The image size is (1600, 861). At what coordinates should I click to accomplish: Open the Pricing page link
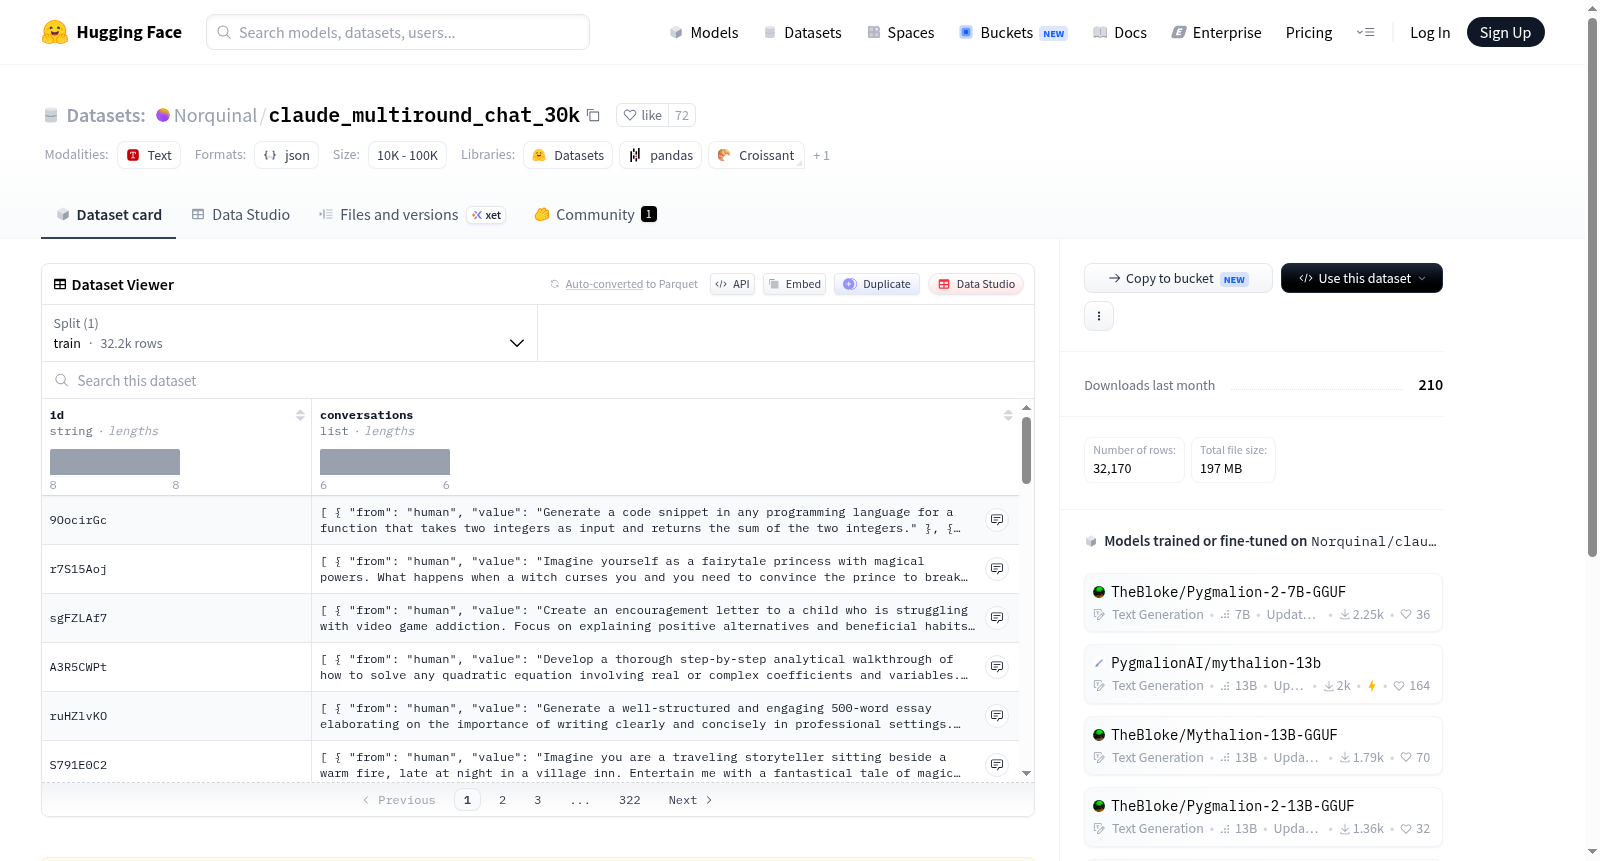click(x=1309, y=32)
